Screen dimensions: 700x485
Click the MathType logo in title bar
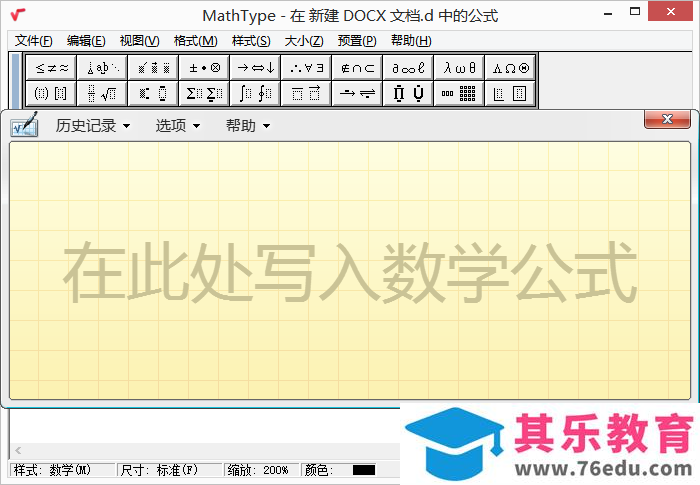(x=18, y=15)
